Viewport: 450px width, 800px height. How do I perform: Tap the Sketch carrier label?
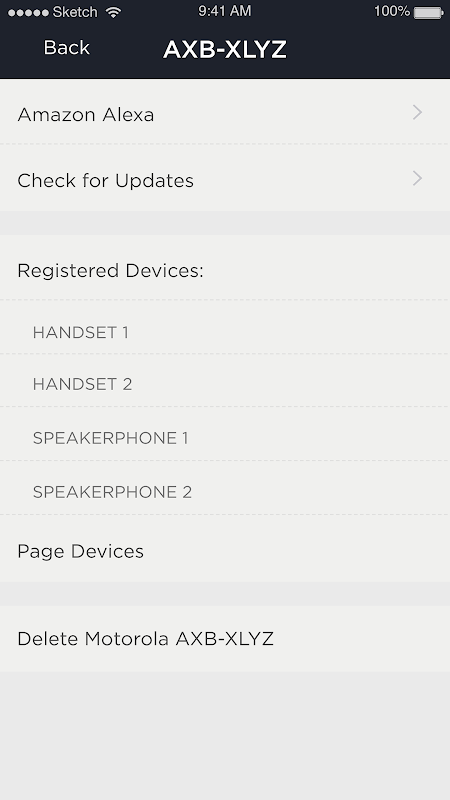click(74, 12)
